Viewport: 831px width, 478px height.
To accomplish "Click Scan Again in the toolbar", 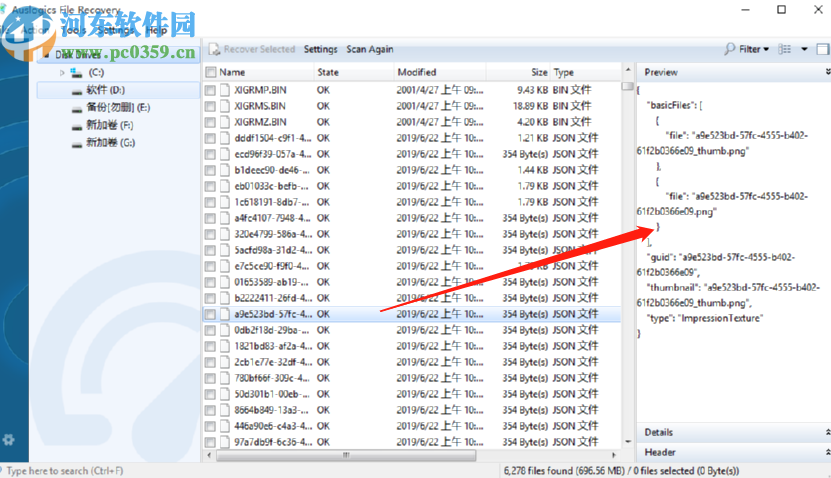I will click(x=370, y=49).
